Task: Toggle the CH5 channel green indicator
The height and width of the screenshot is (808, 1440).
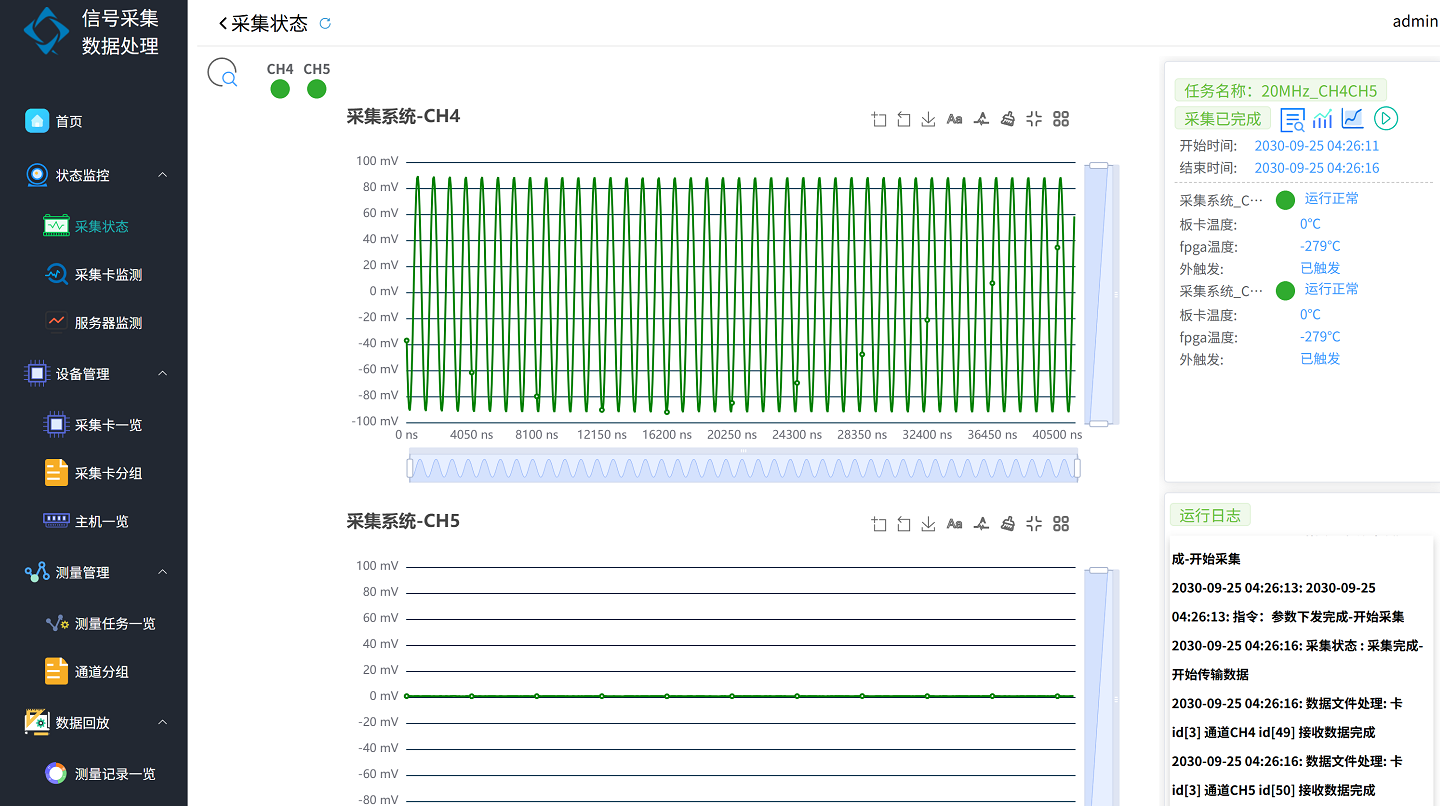Action: pos(316,89)
